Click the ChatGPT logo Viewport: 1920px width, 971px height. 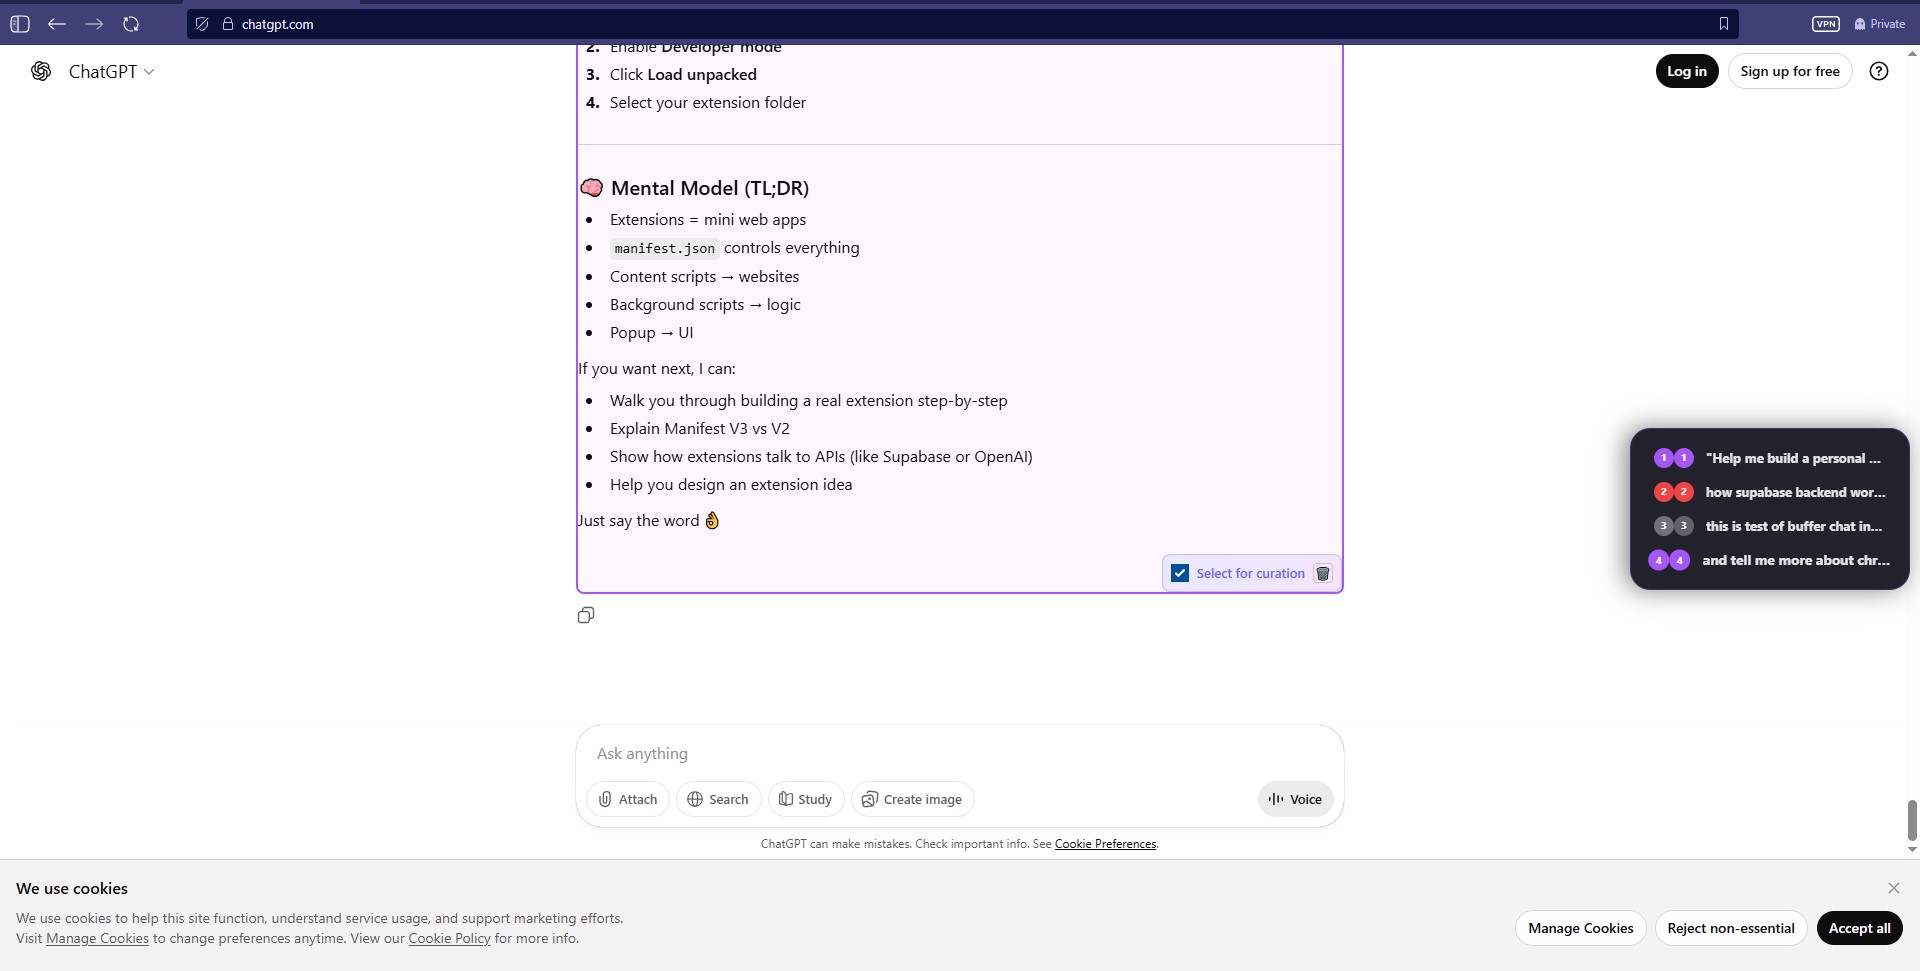41,71
